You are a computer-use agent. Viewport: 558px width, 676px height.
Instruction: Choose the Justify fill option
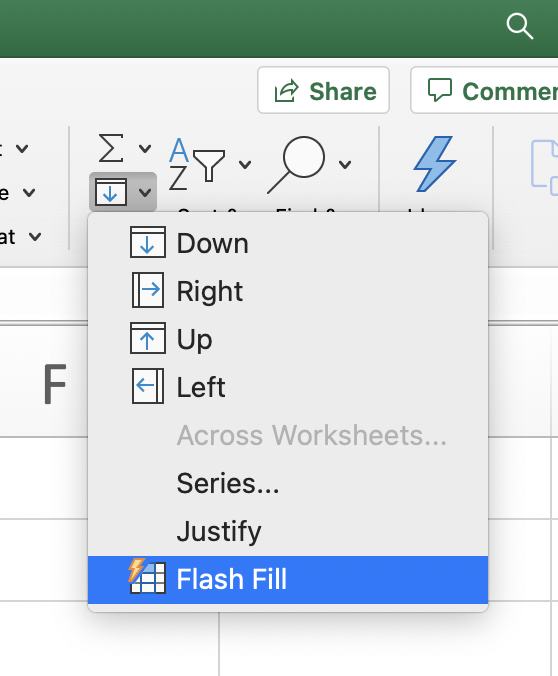(x=288, y=531)
